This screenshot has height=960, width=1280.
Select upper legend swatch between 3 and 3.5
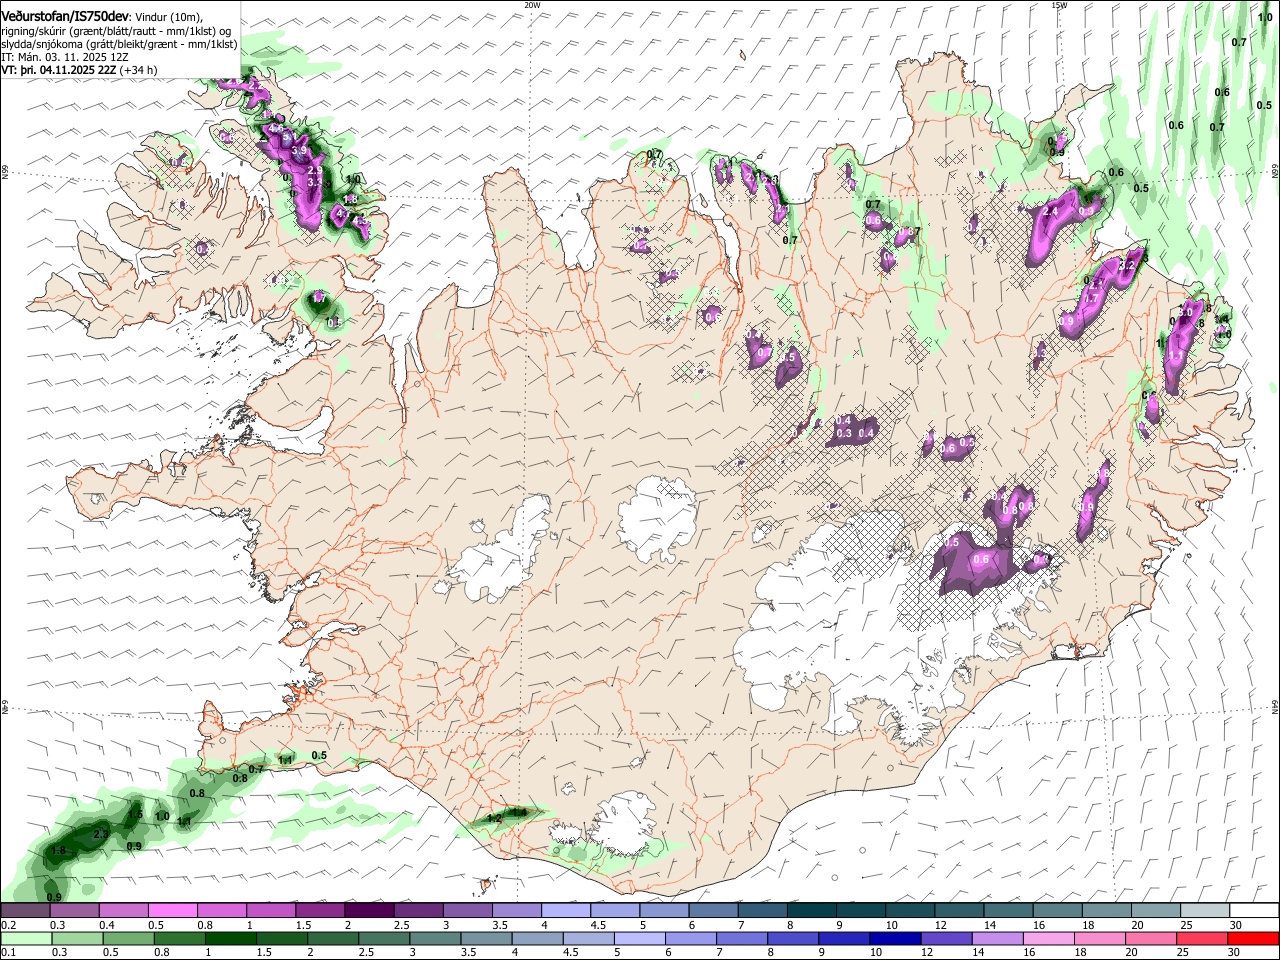[x=468, y=911]
